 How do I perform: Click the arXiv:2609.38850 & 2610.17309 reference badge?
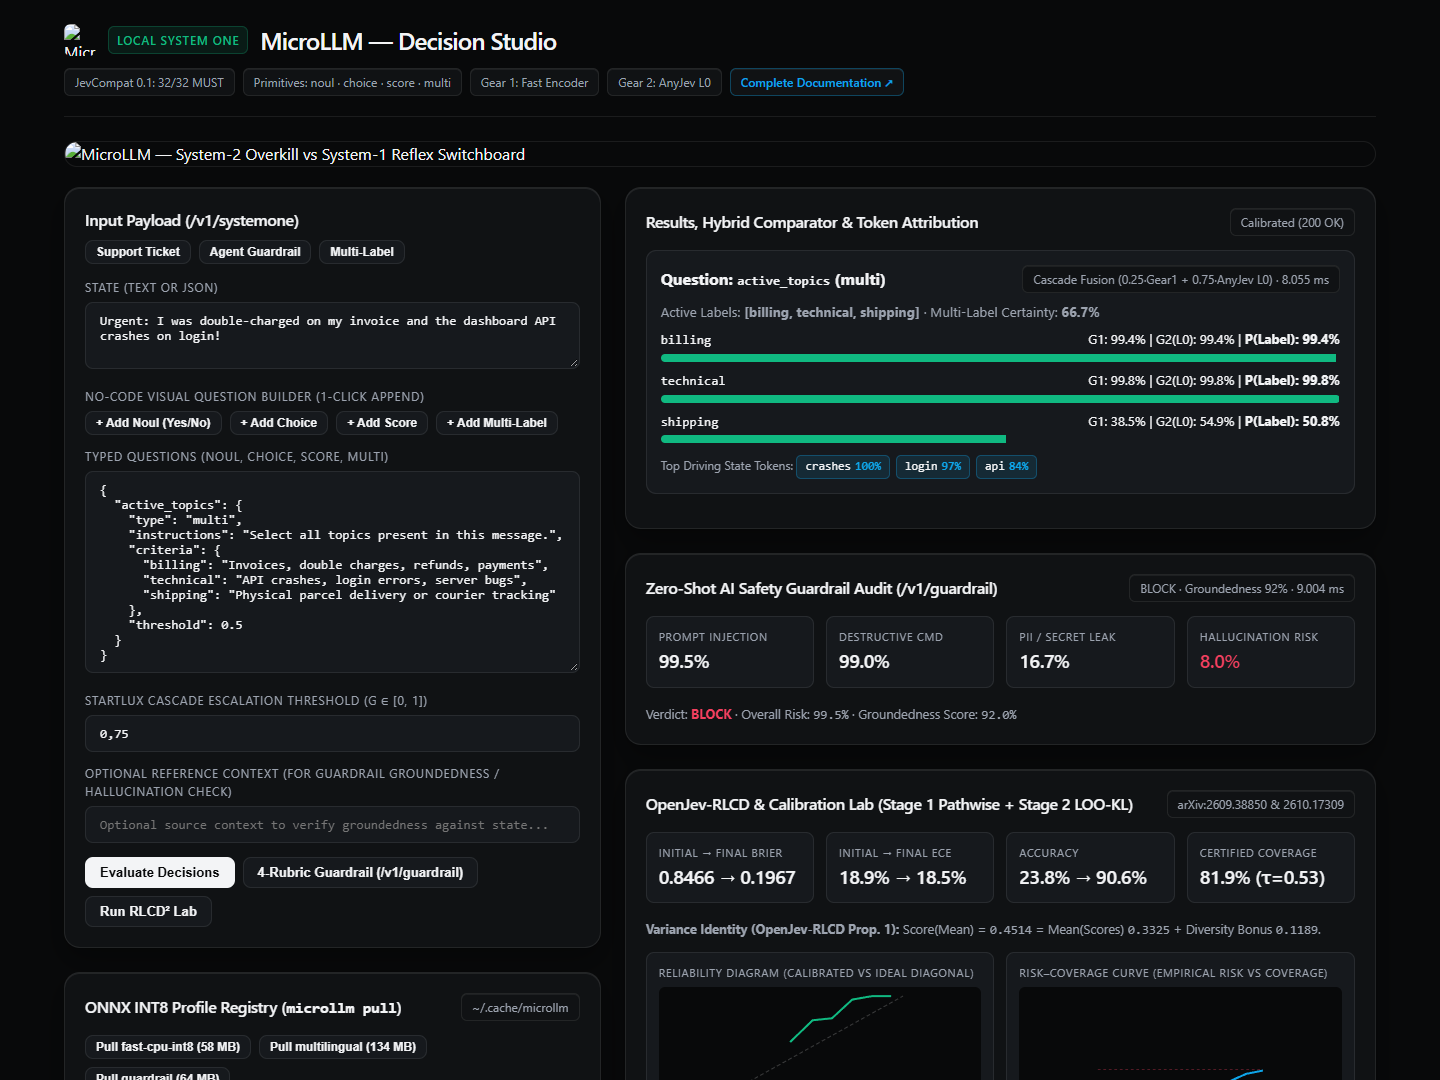[1261, 804]
